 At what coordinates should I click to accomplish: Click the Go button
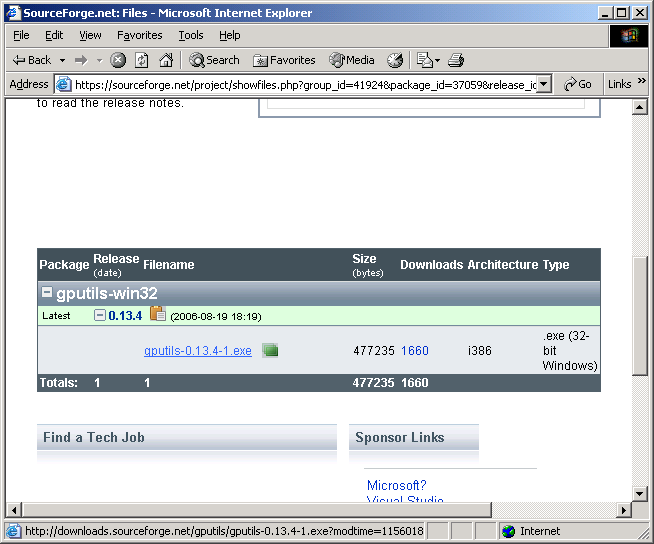[x=578, y=85]
